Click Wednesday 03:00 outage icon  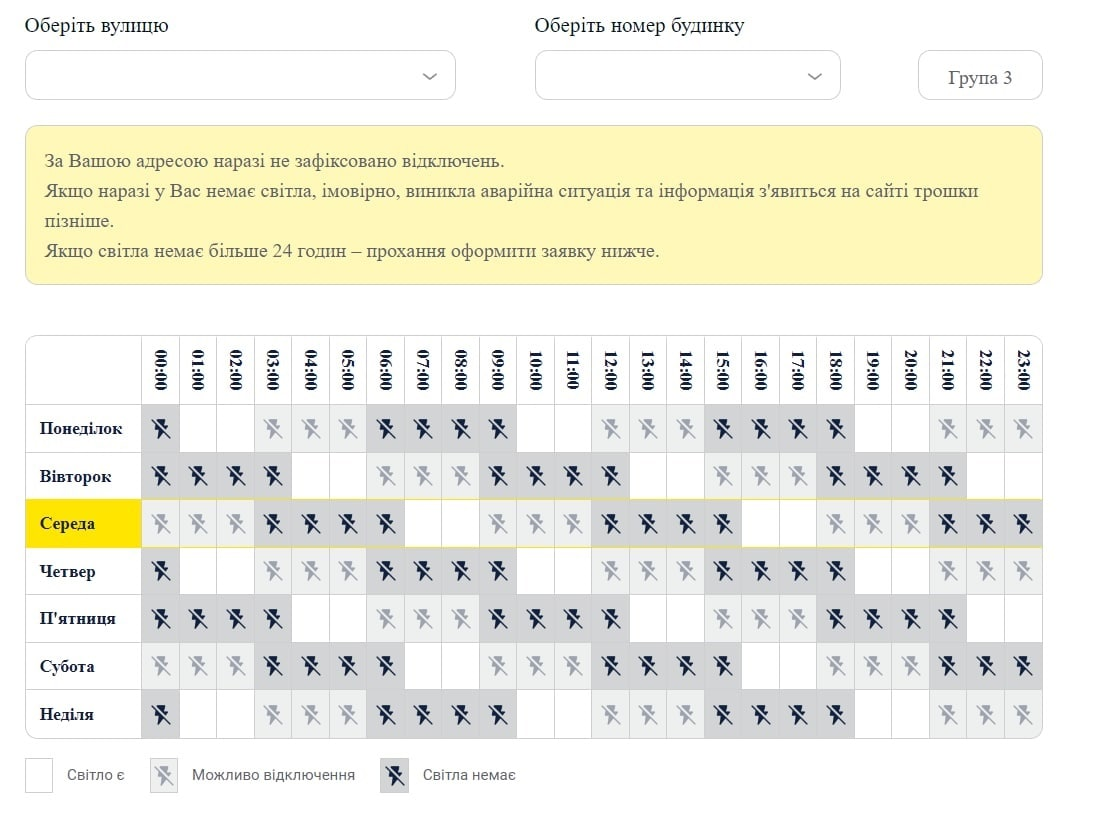tap(273, 523)
